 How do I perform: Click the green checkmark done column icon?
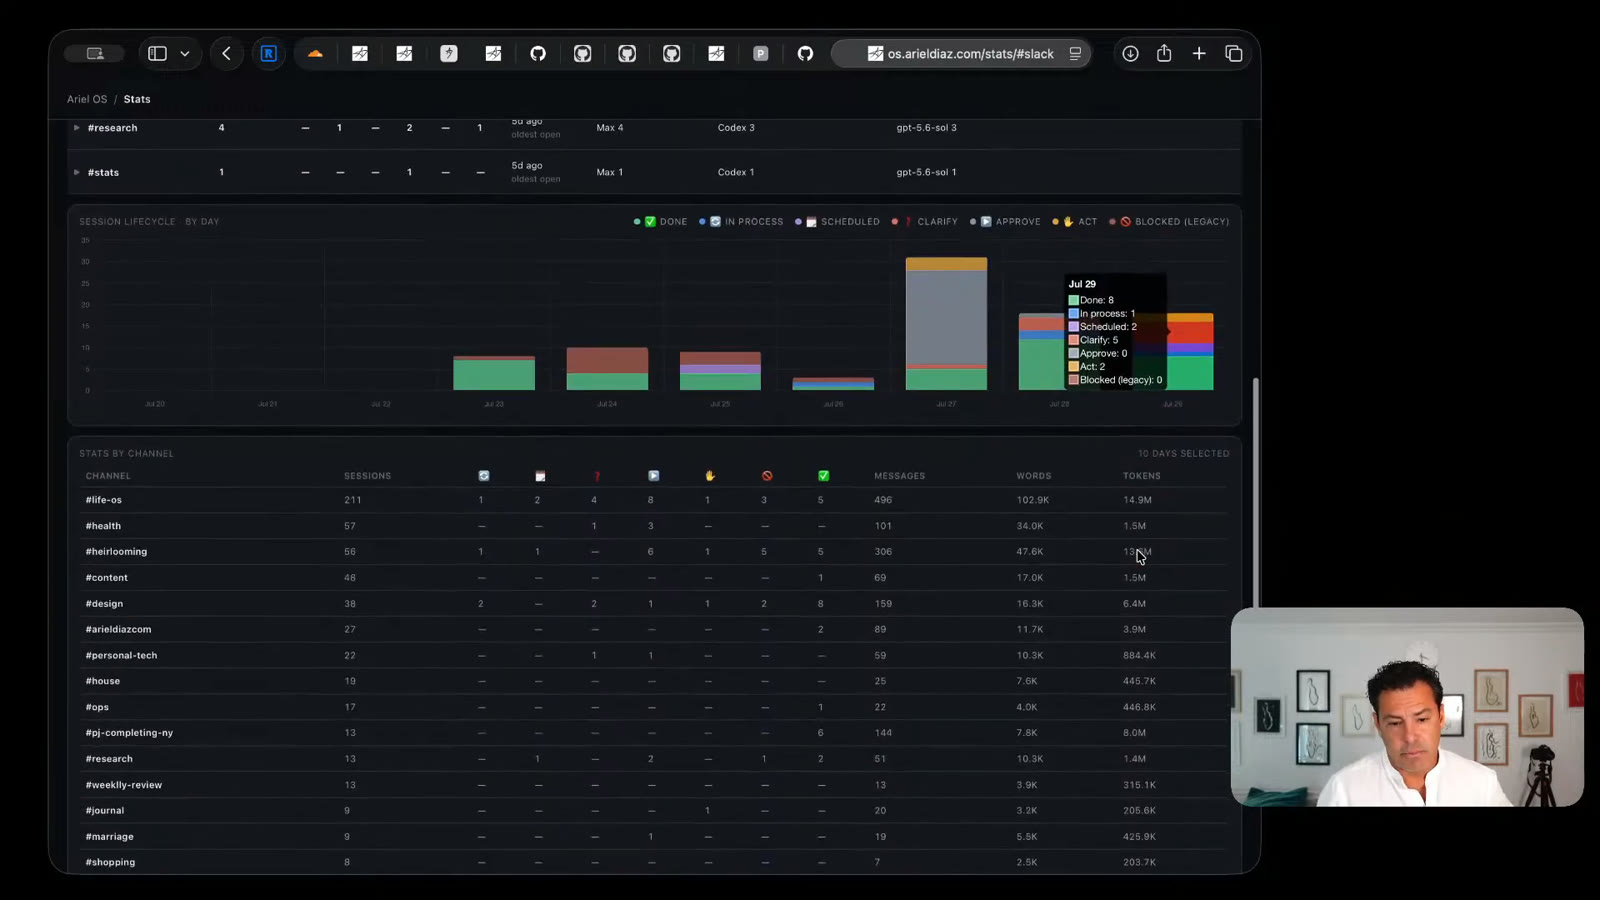tap(823, 476)
